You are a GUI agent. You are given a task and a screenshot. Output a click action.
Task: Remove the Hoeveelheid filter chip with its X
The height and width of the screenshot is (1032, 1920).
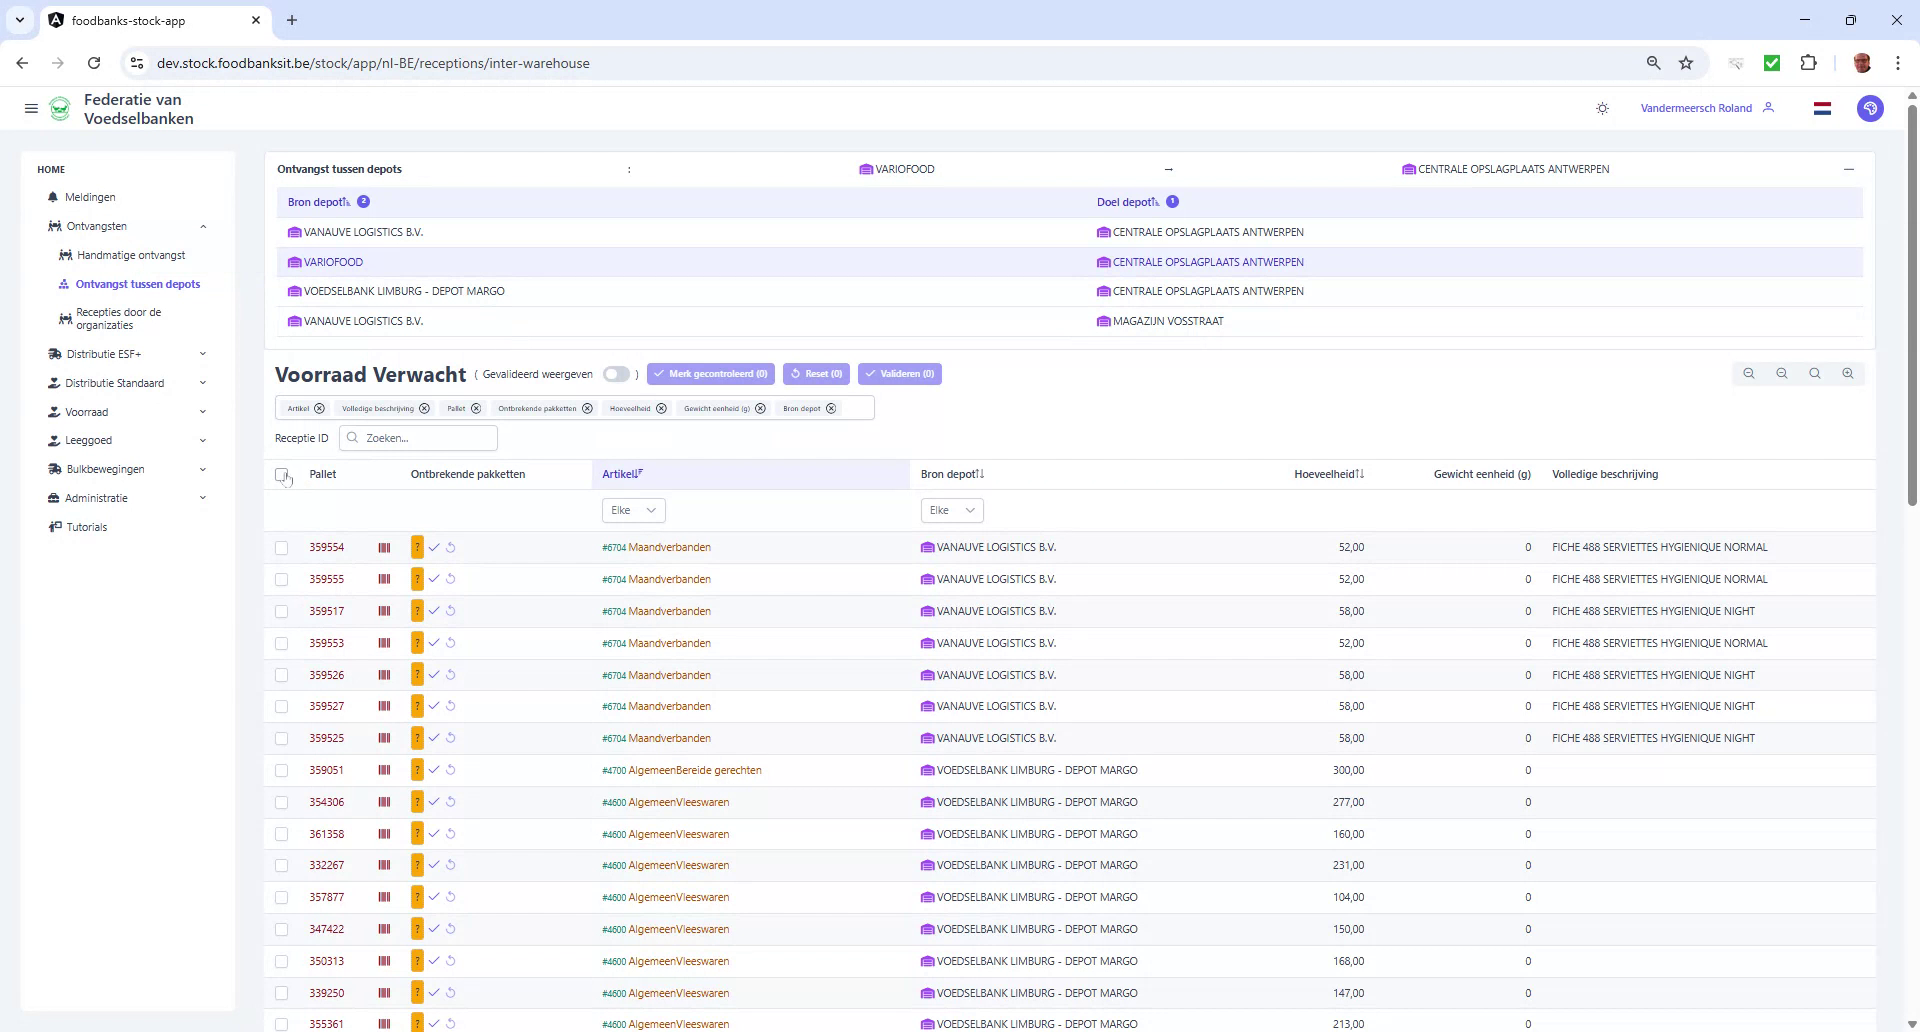click(x=661, y=408)
